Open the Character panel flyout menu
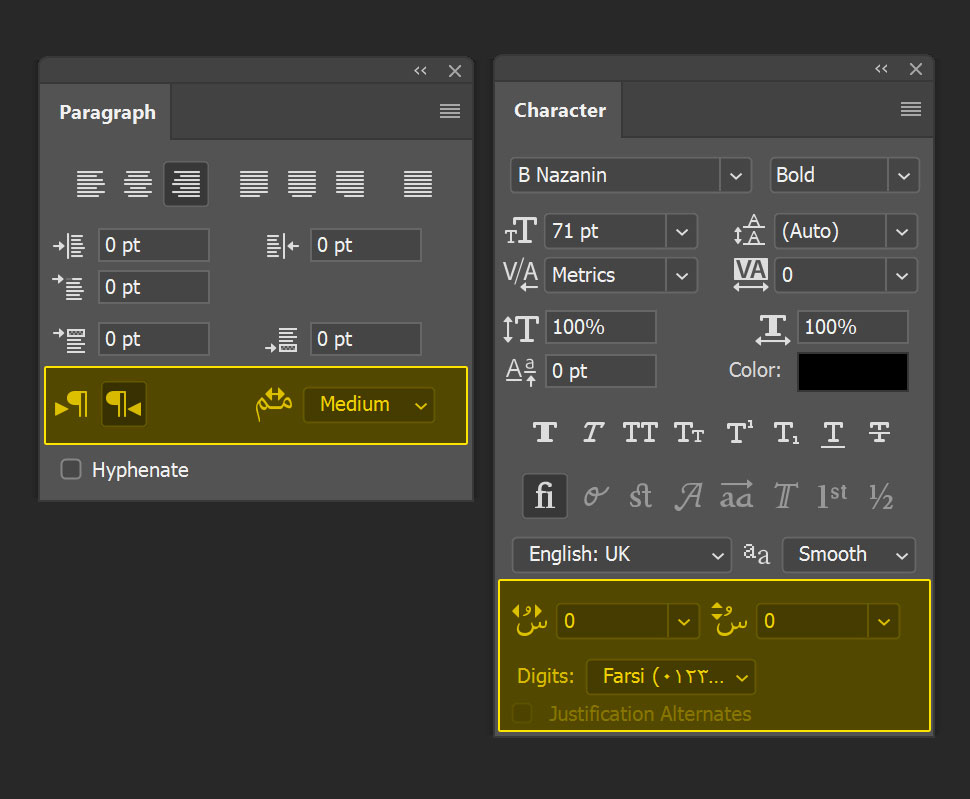Viewport: 970px width, 799px height. coord(910,110)
